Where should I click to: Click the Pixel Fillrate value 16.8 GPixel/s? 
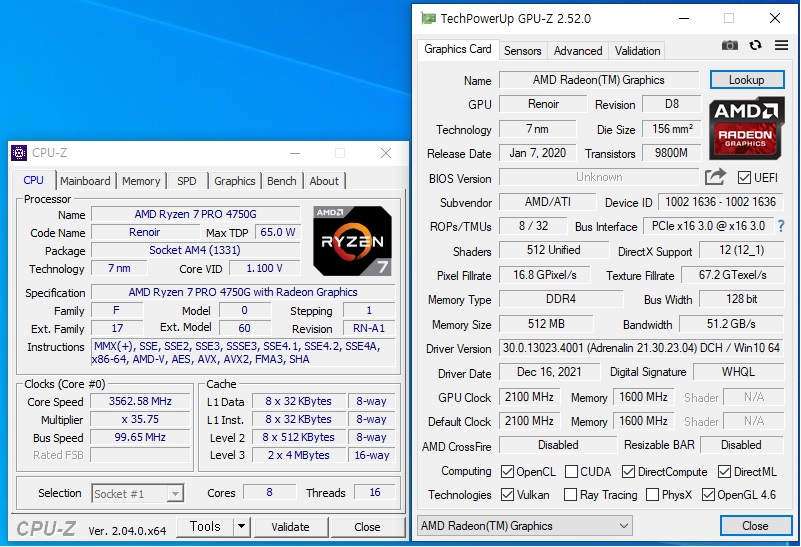click(x=545, y=275)
